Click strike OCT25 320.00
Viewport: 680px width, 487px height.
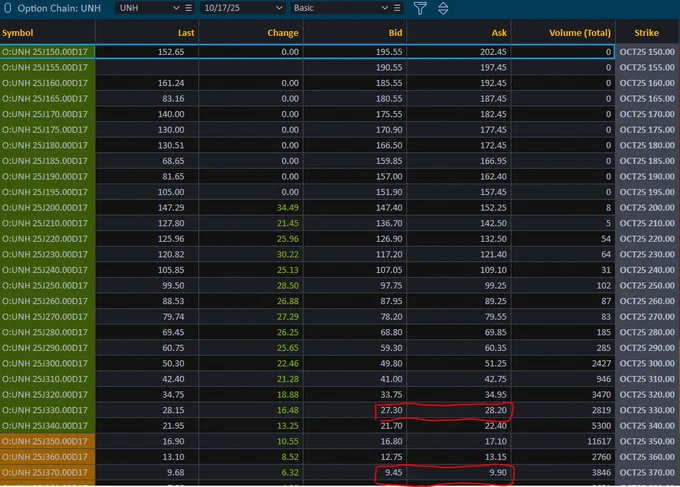pyautogui.click(x=647, y=395)
